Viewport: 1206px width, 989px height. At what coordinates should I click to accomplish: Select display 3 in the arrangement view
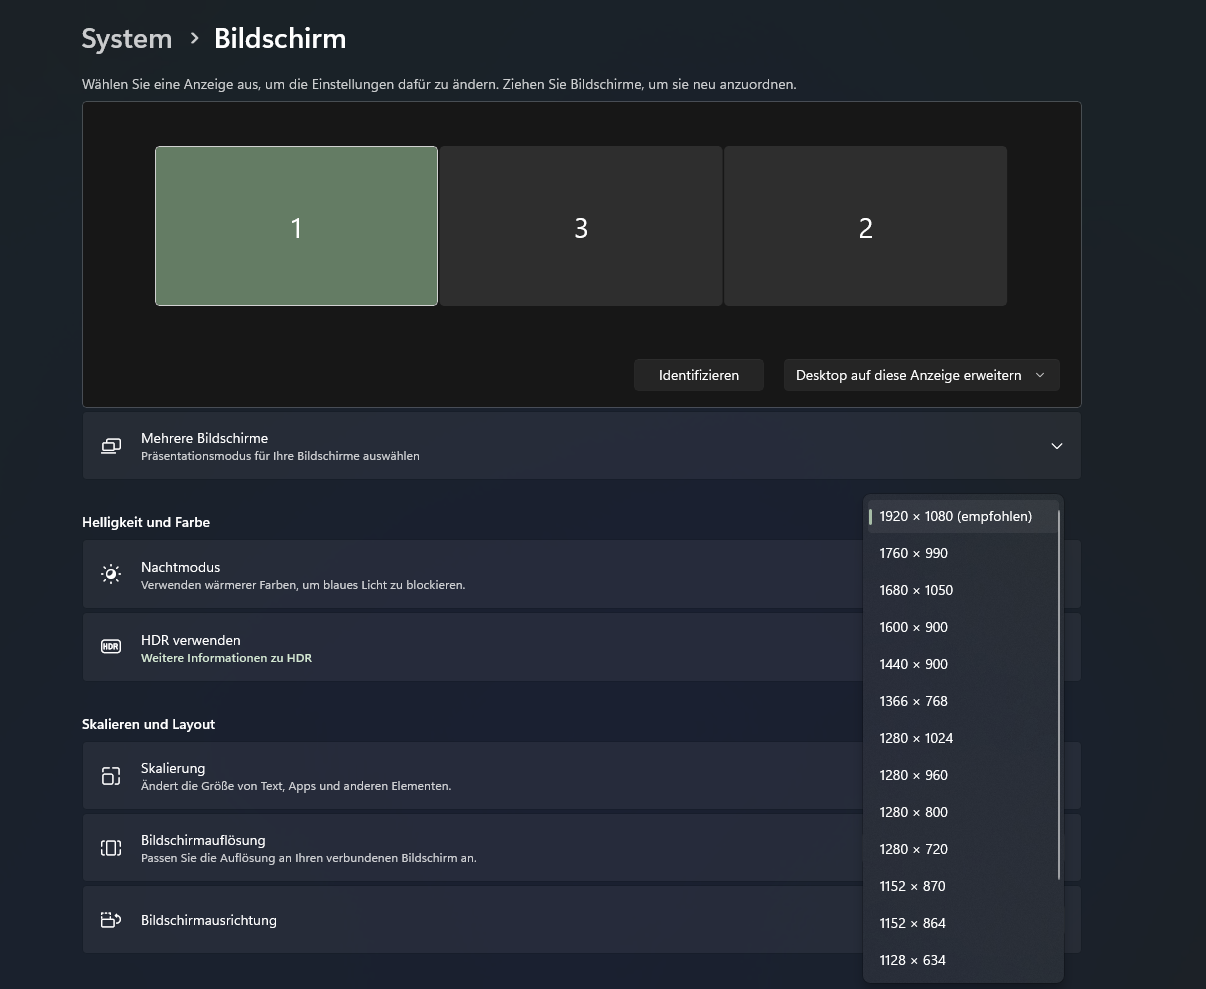click(580, 226)
